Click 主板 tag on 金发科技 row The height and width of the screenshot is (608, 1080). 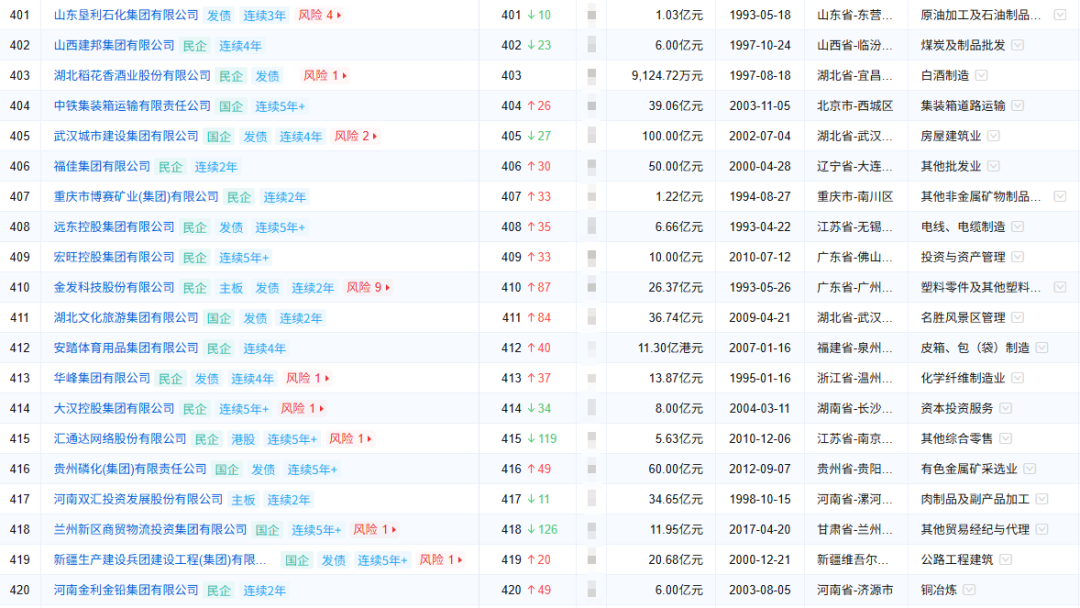(231, 288)
